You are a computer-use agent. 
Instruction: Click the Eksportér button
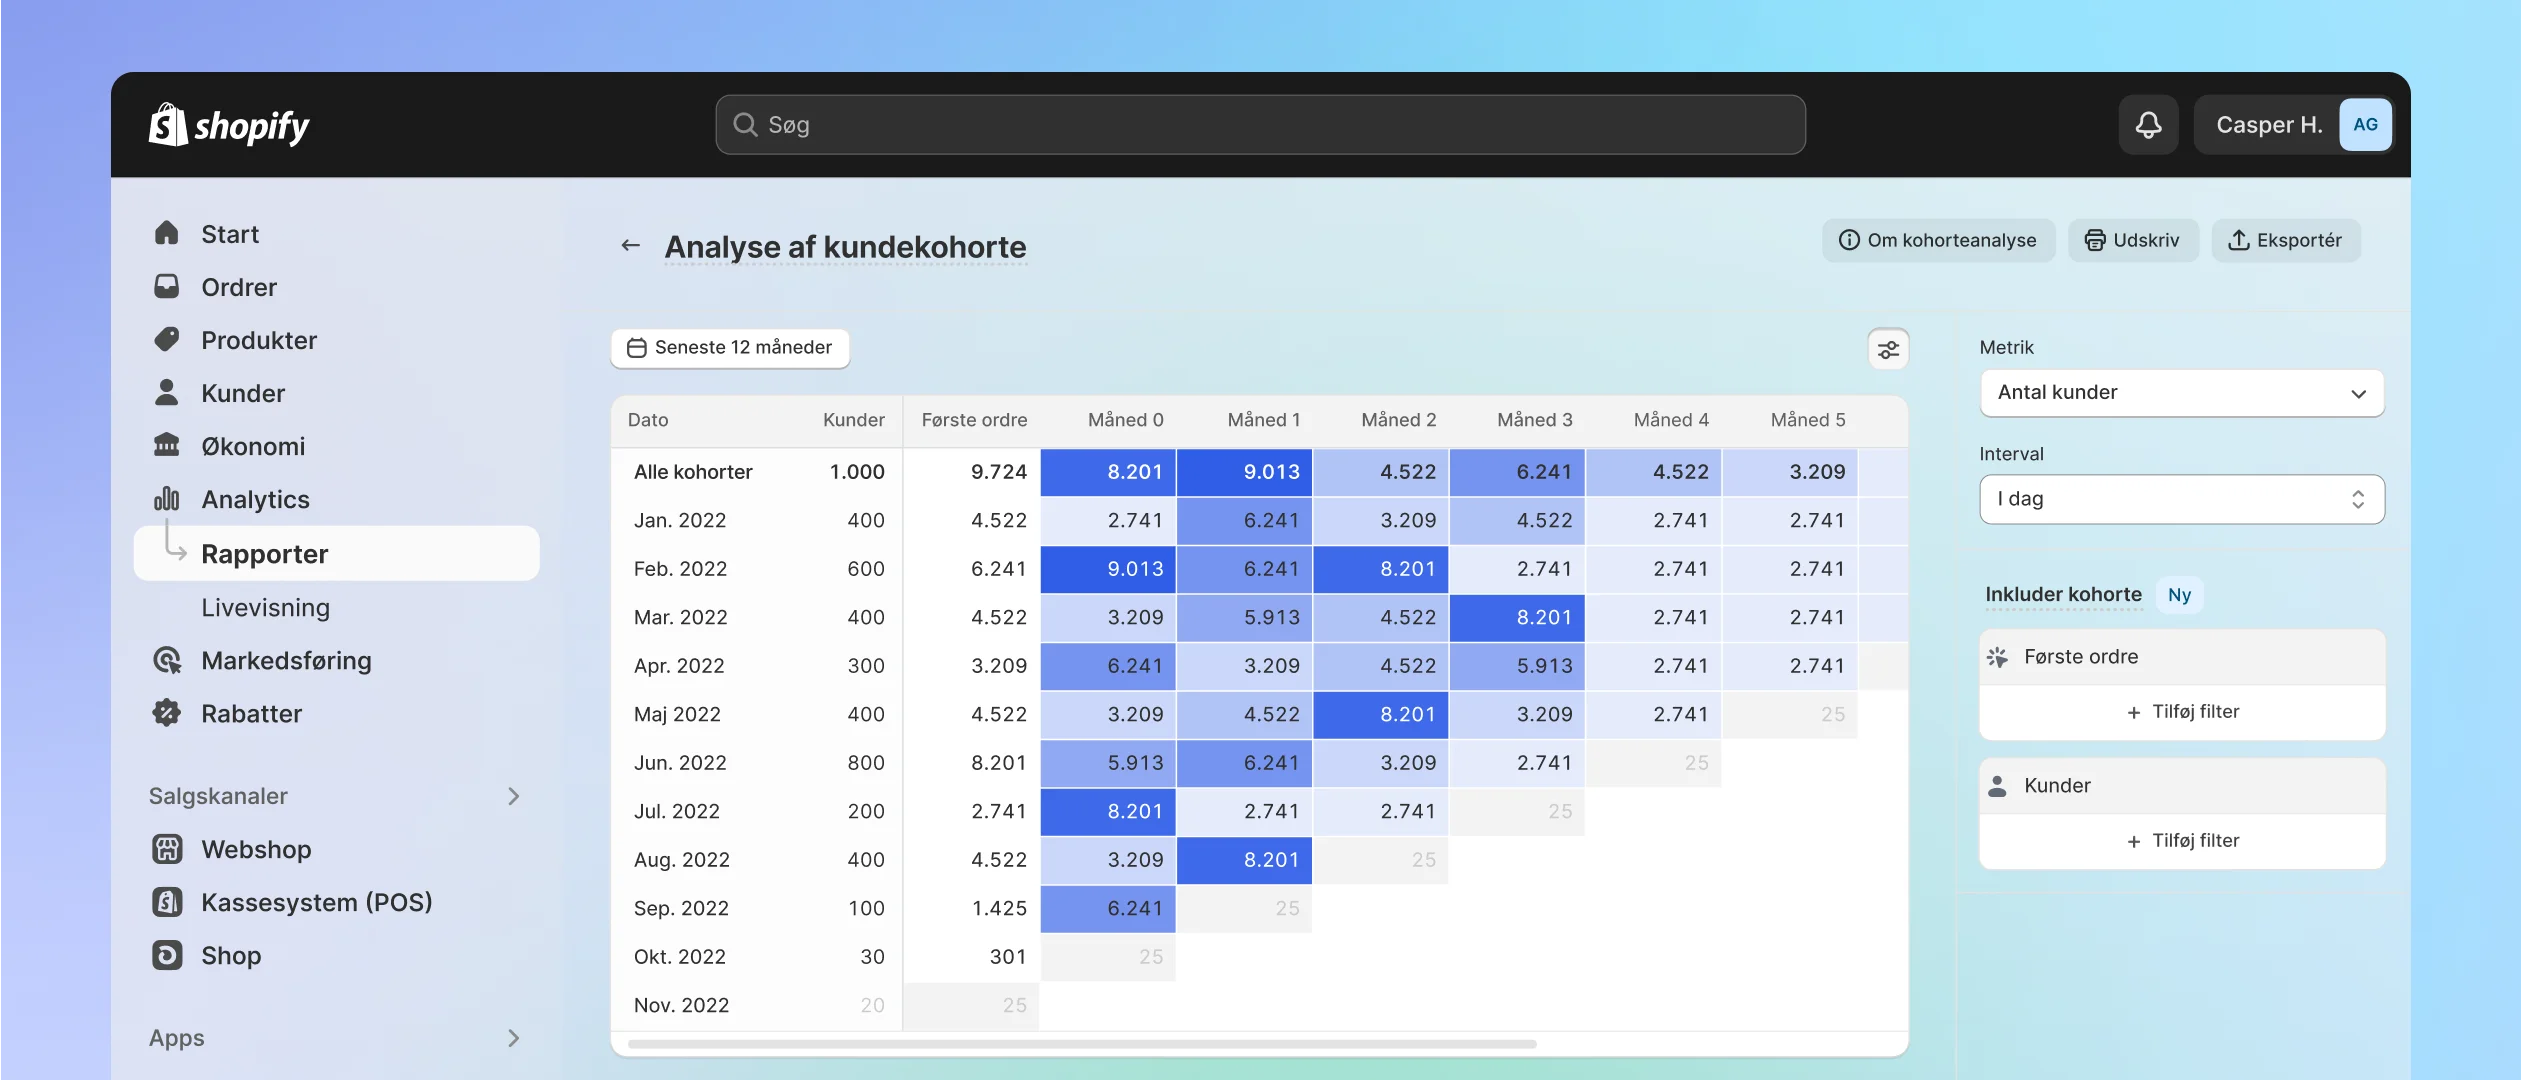(2285, 241)
